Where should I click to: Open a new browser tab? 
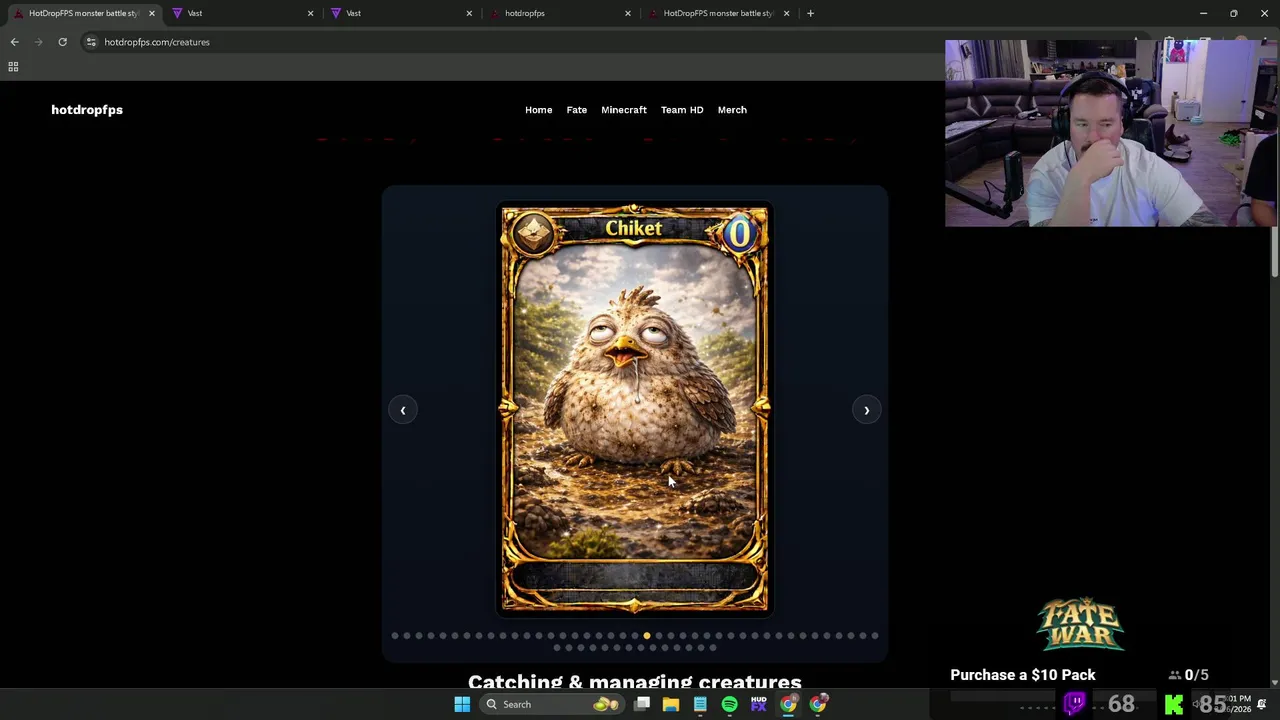point(810,13)
